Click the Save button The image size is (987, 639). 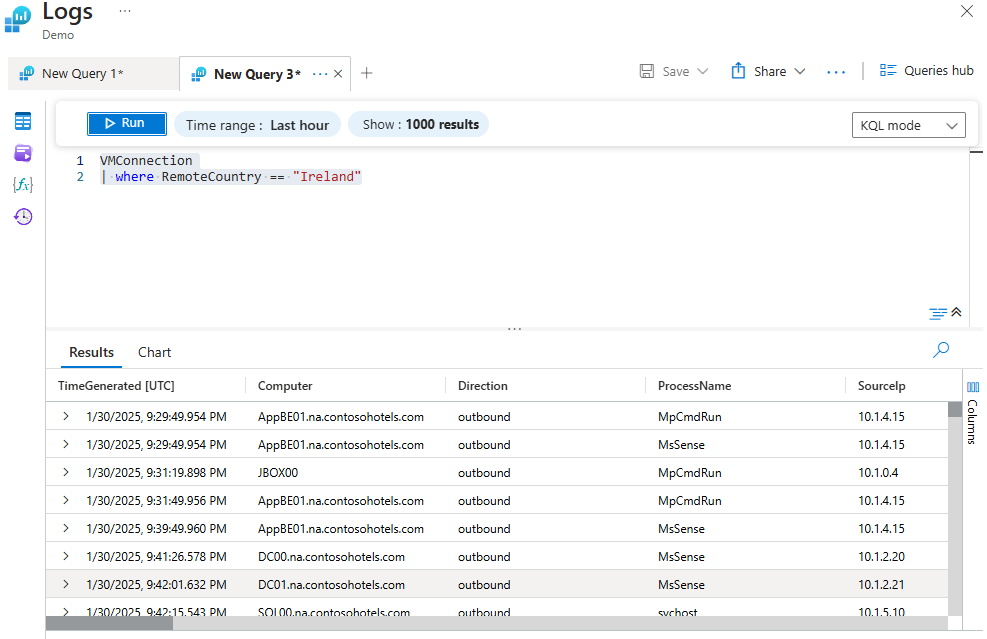tap(664, 71)
